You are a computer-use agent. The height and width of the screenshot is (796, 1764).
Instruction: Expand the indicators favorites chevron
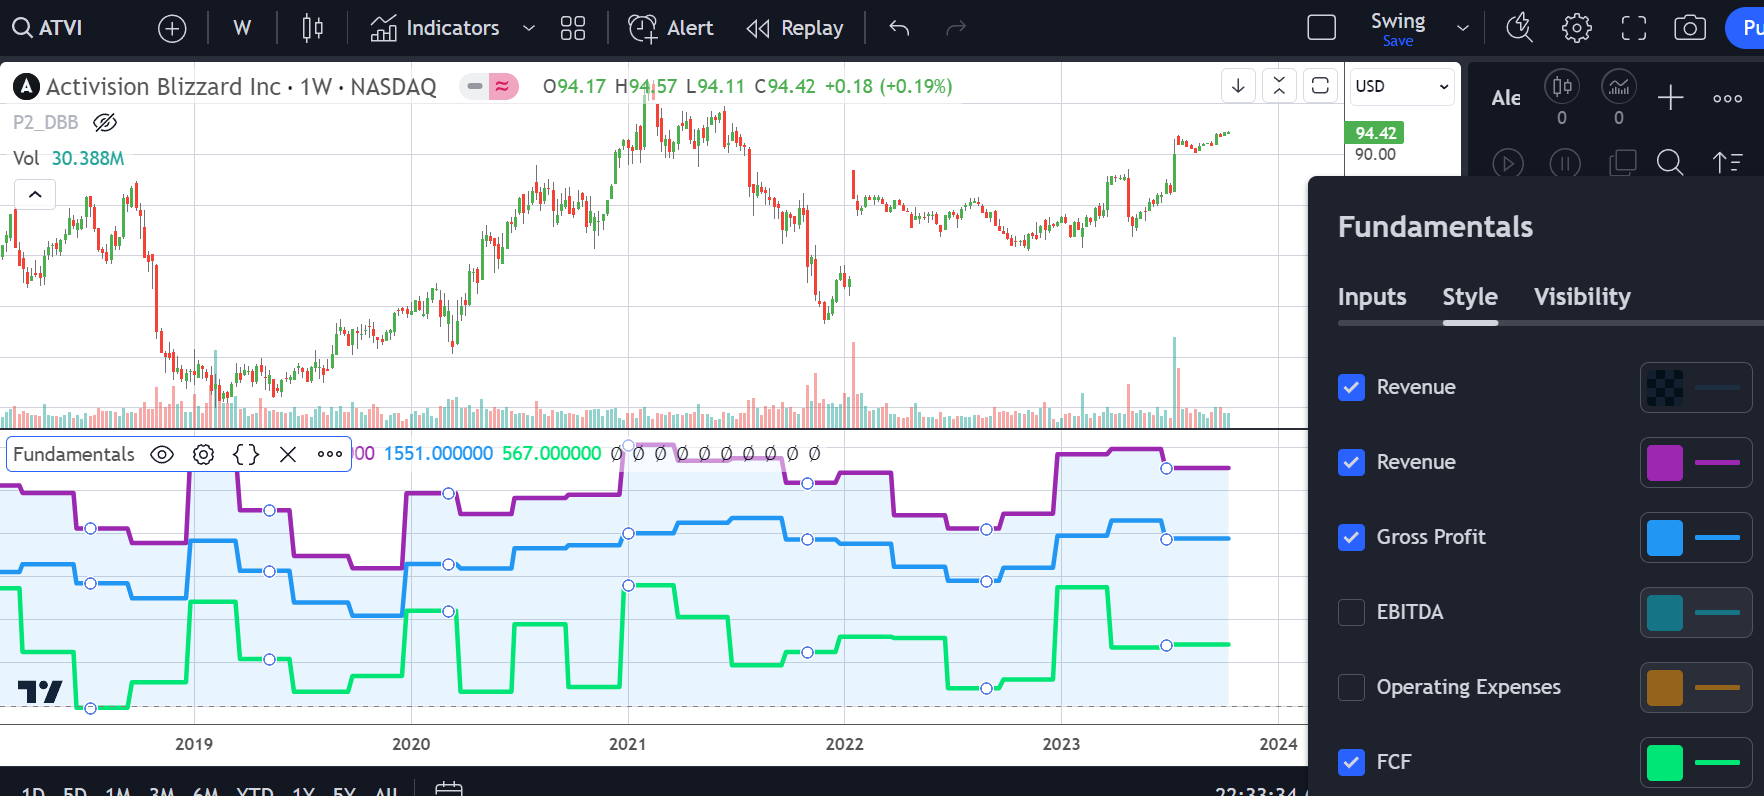tap(529, 28)
